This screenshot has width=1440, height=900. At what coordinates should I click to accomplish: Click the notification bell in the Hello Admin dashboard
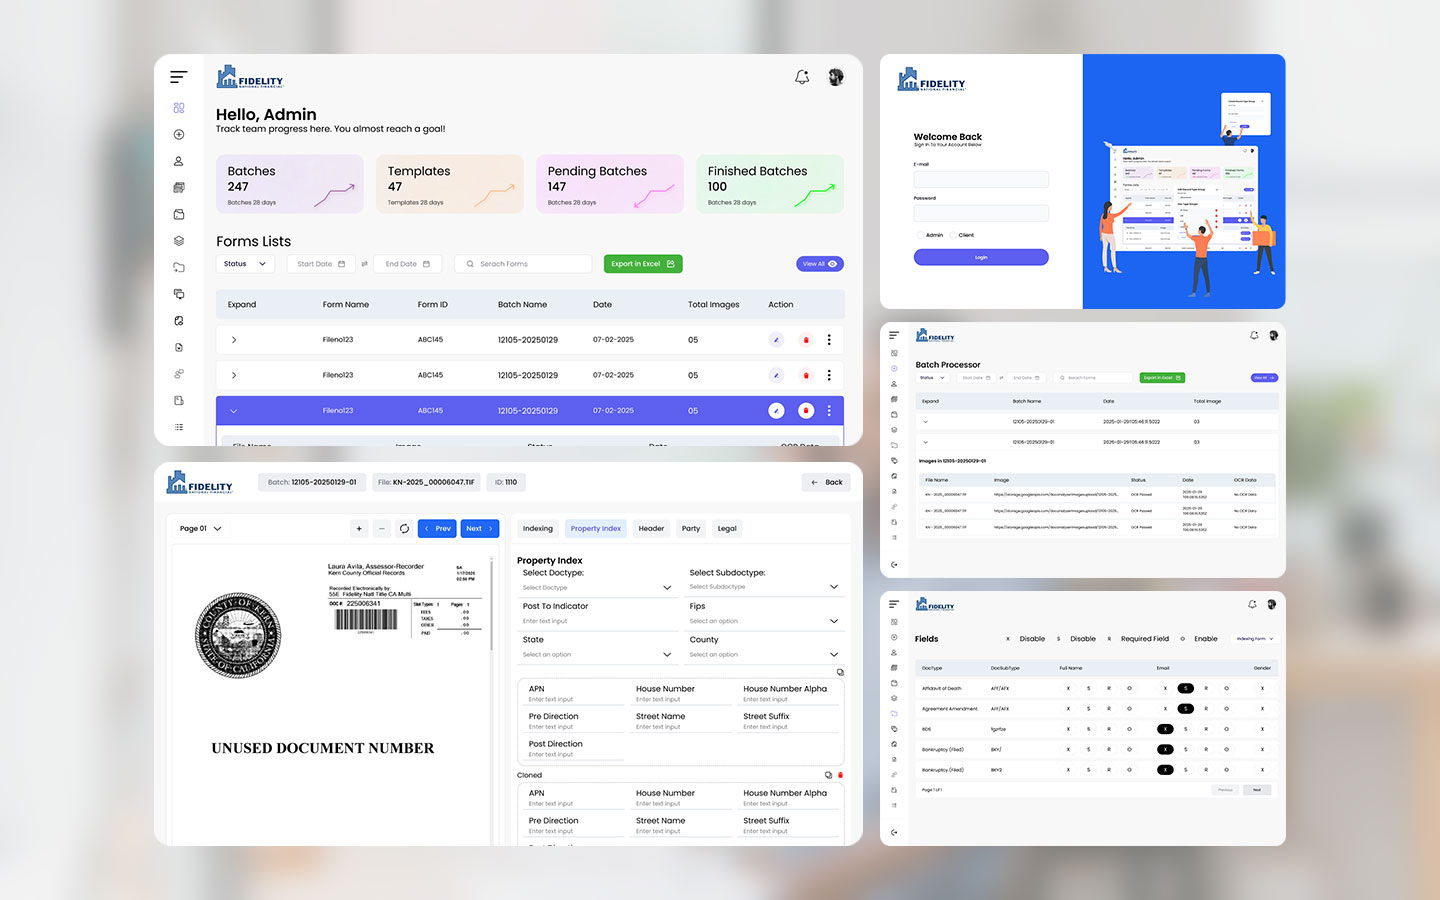[x=802, y=77]
